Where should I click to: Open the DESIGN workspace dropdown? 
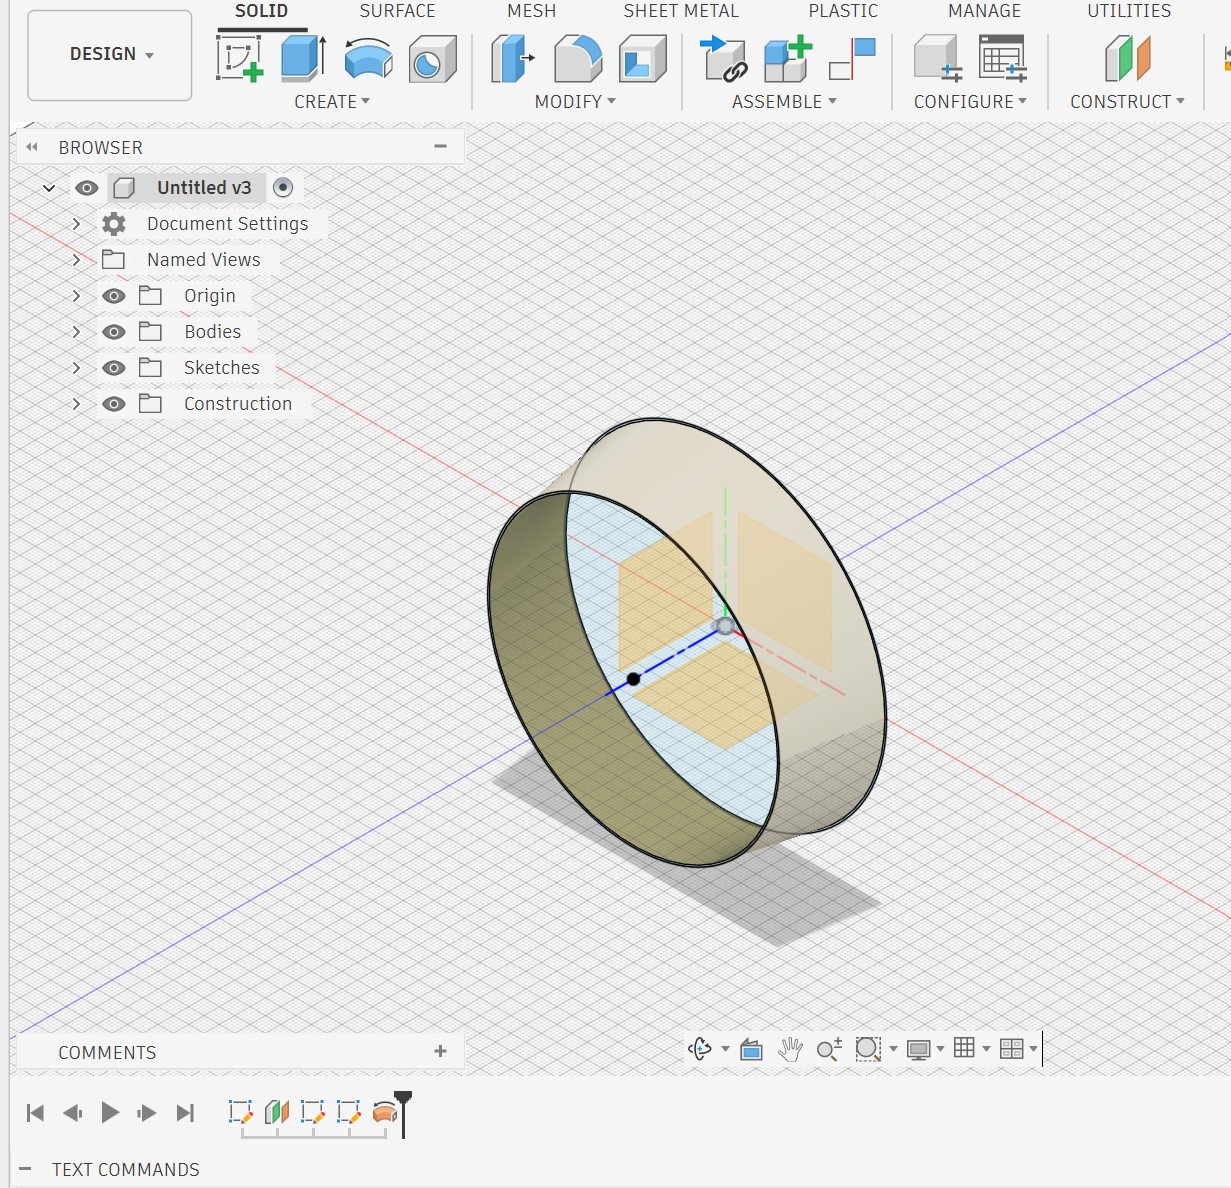click(110, 55)
